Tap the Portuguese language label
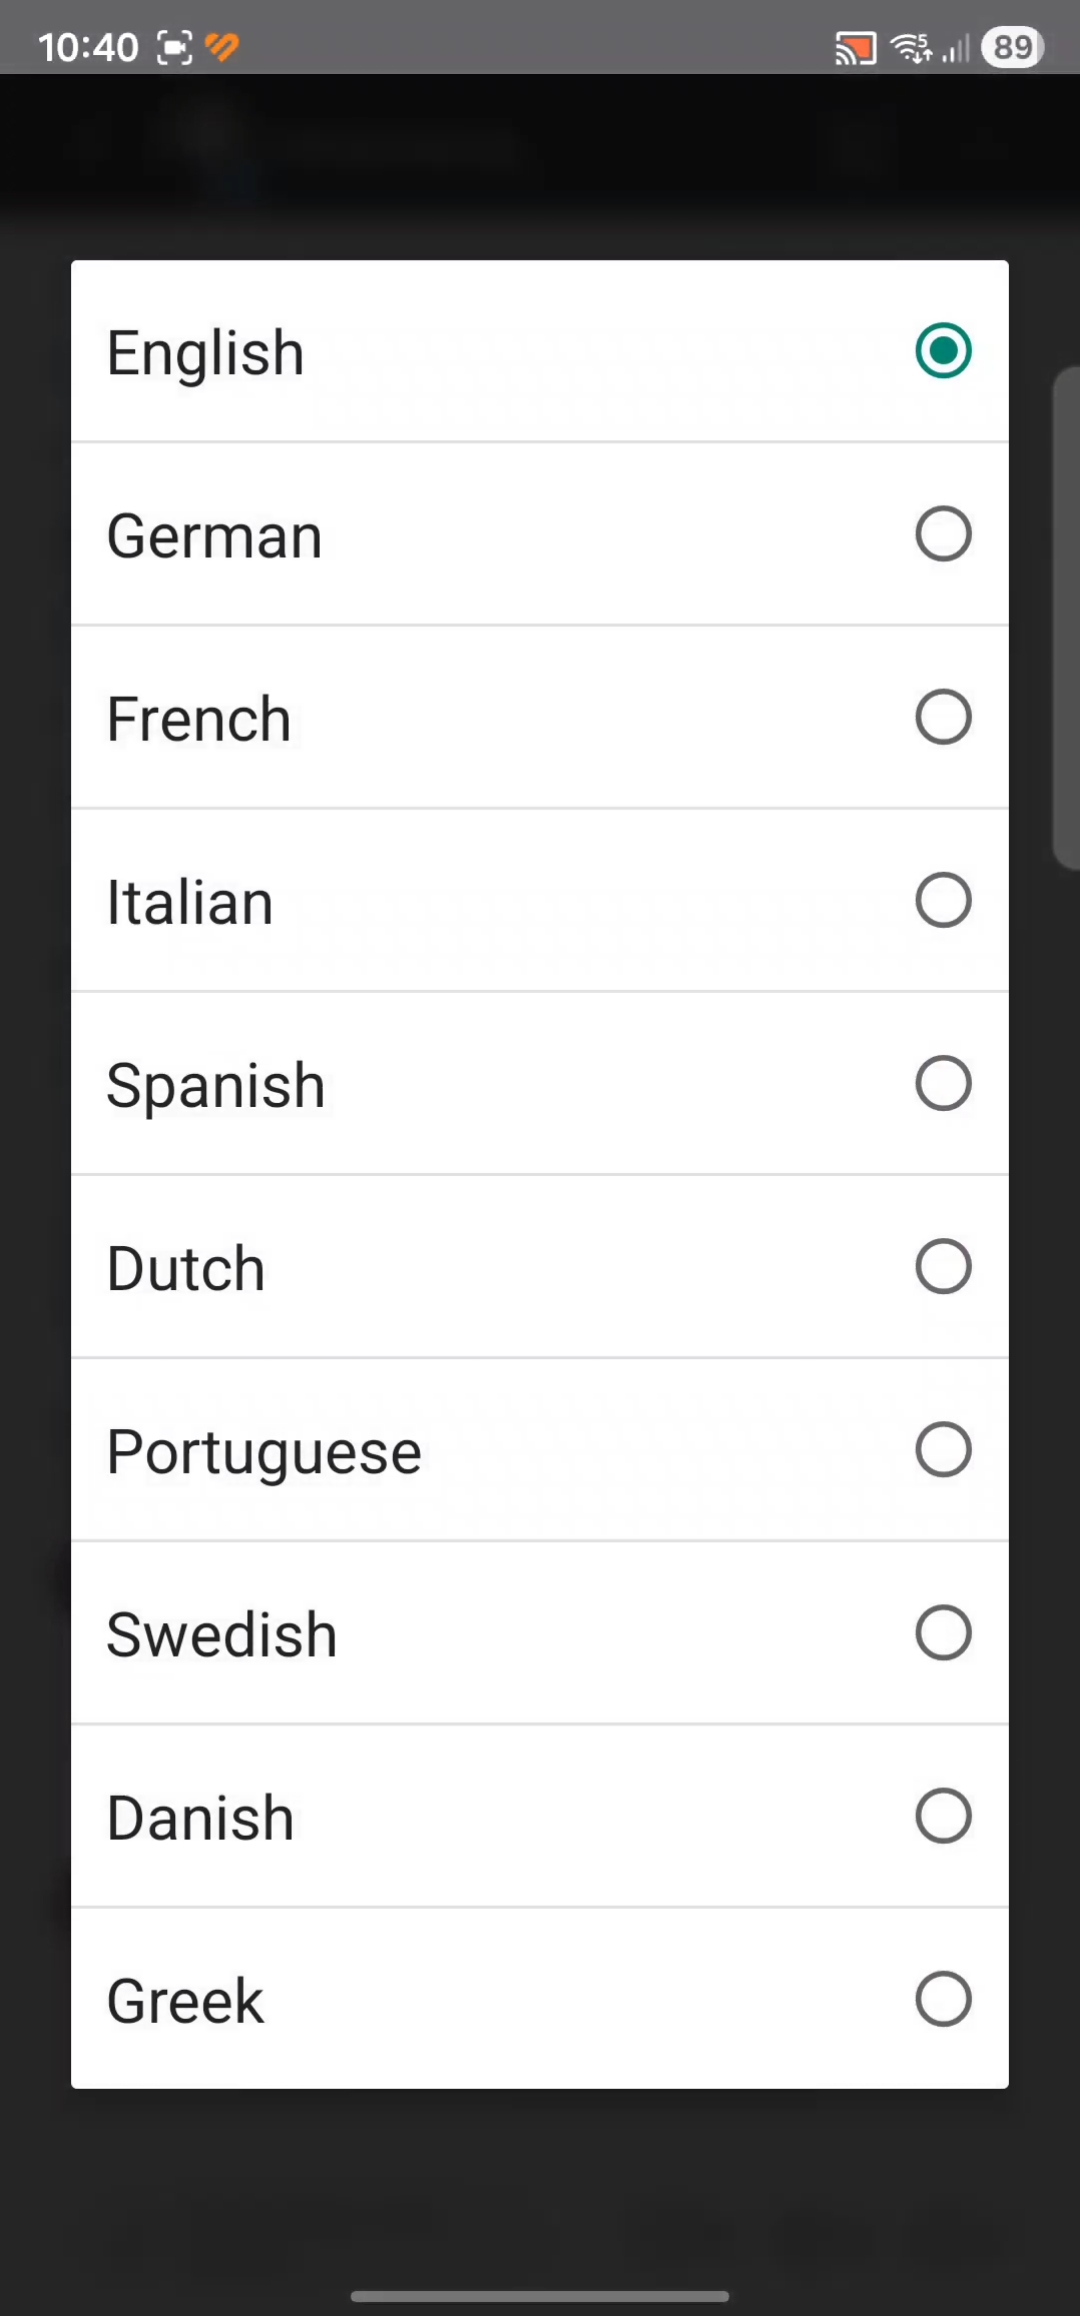The width and height of the screenshot is (1080, 2316). (264, 1452)
